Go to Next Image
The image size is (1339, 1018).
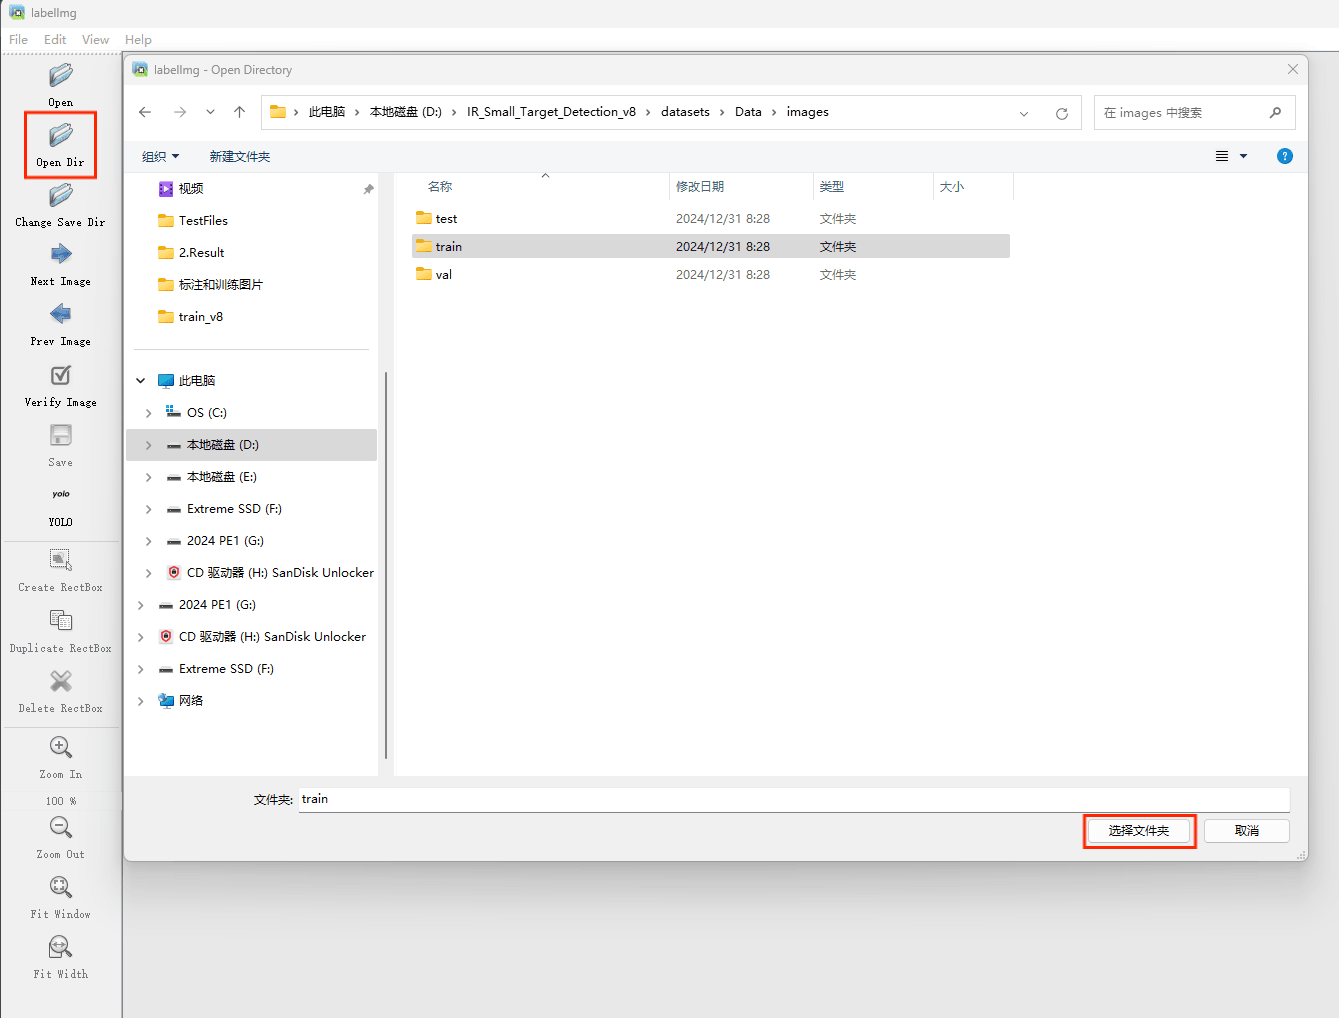point(61,255)
